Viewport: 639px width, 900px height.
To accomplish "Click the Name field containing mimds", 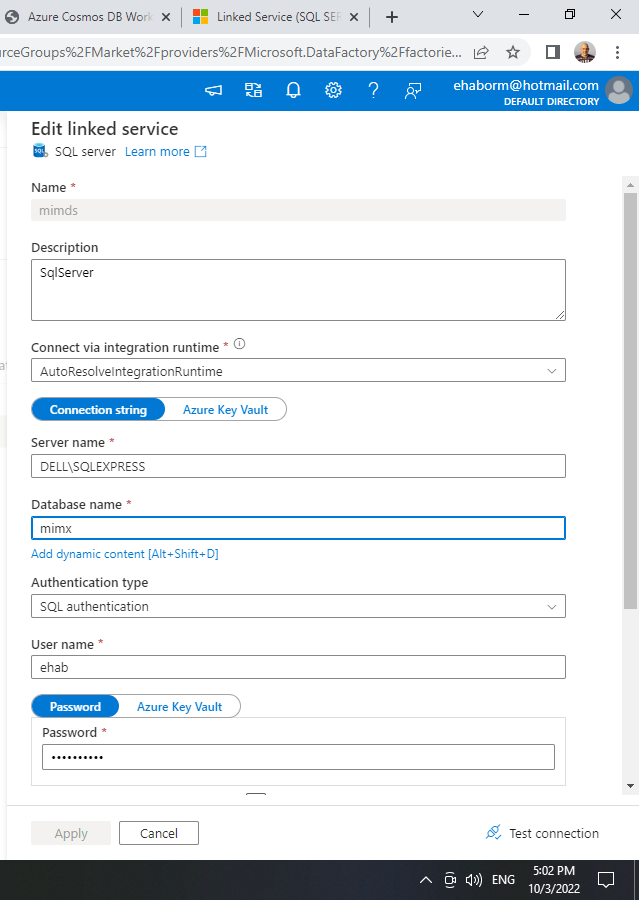I will pos(298,210).
